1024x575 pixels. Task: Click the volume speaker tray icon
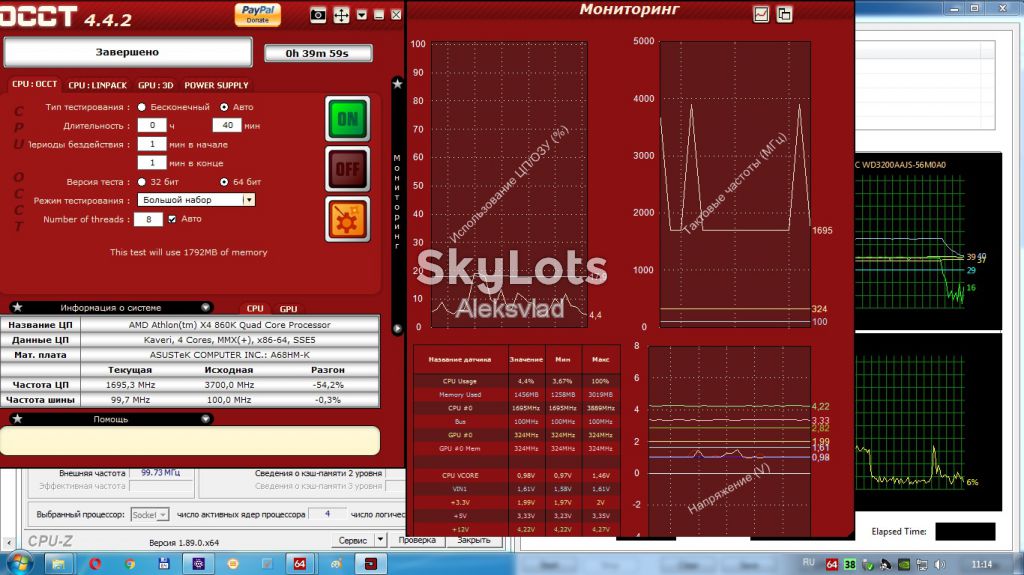940,564
